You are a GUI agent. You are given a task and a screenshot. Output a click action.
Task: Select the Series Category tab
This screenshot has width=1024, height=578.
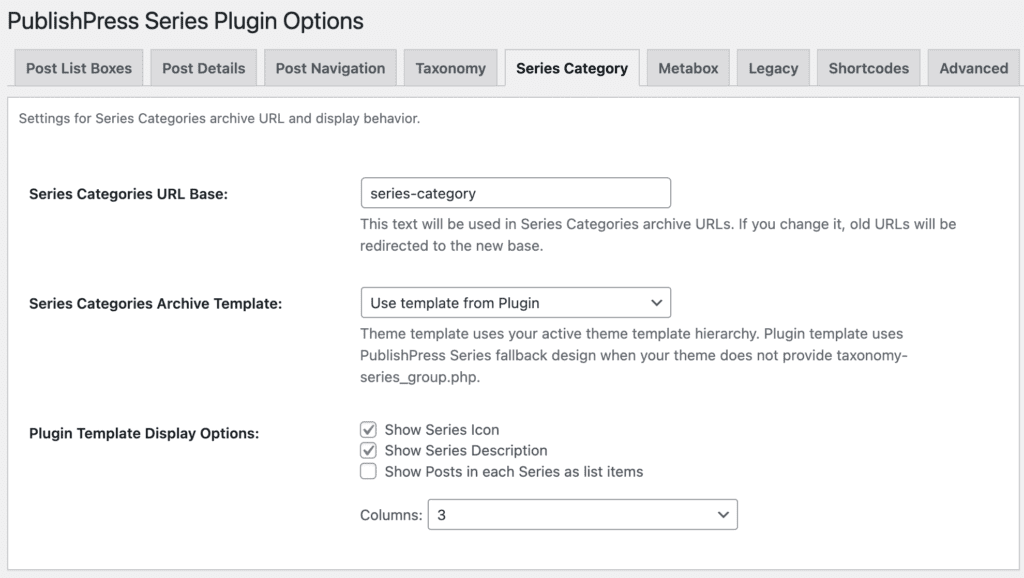coord(572,68)
